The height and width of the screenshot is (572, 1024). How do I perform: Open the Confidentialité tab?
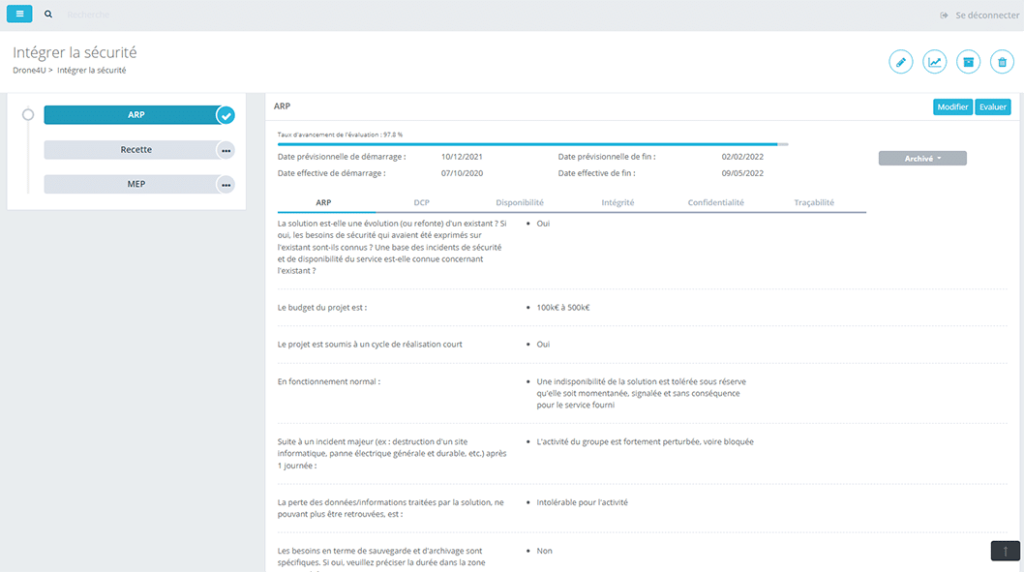pos(715,202)
